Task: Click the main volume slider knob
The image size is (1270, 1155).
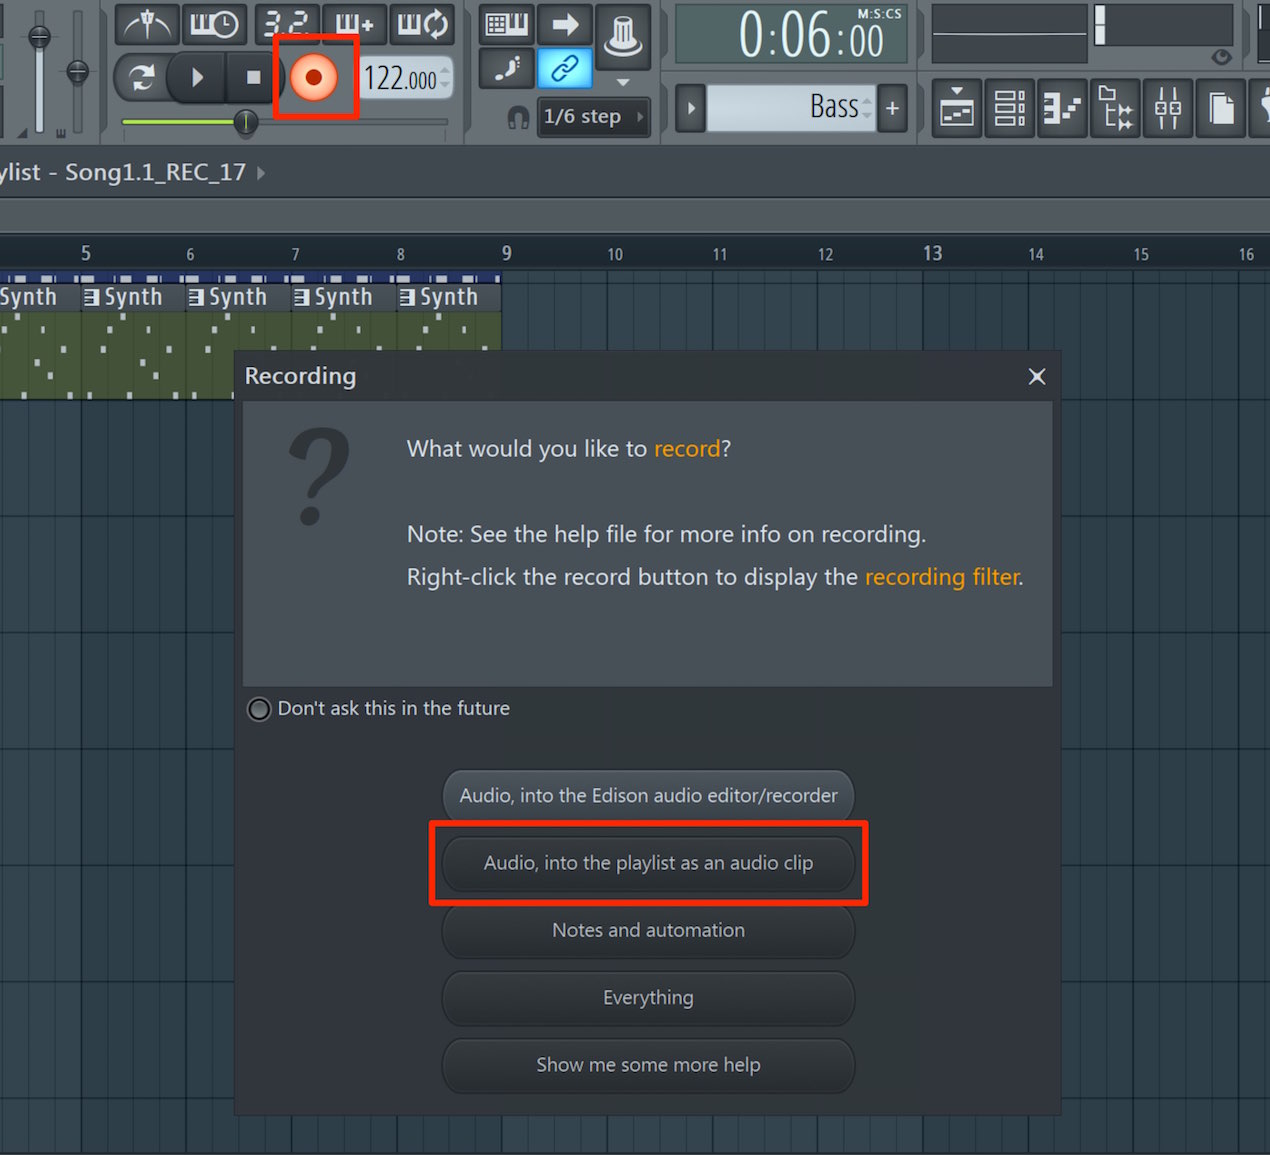Action: (x=39, y=37)
